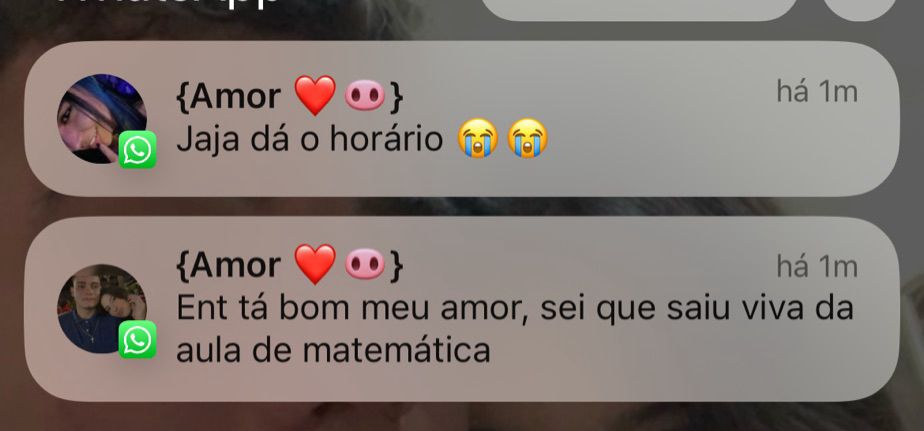Open the 'Ent tá bom meu amor' message

462,309
